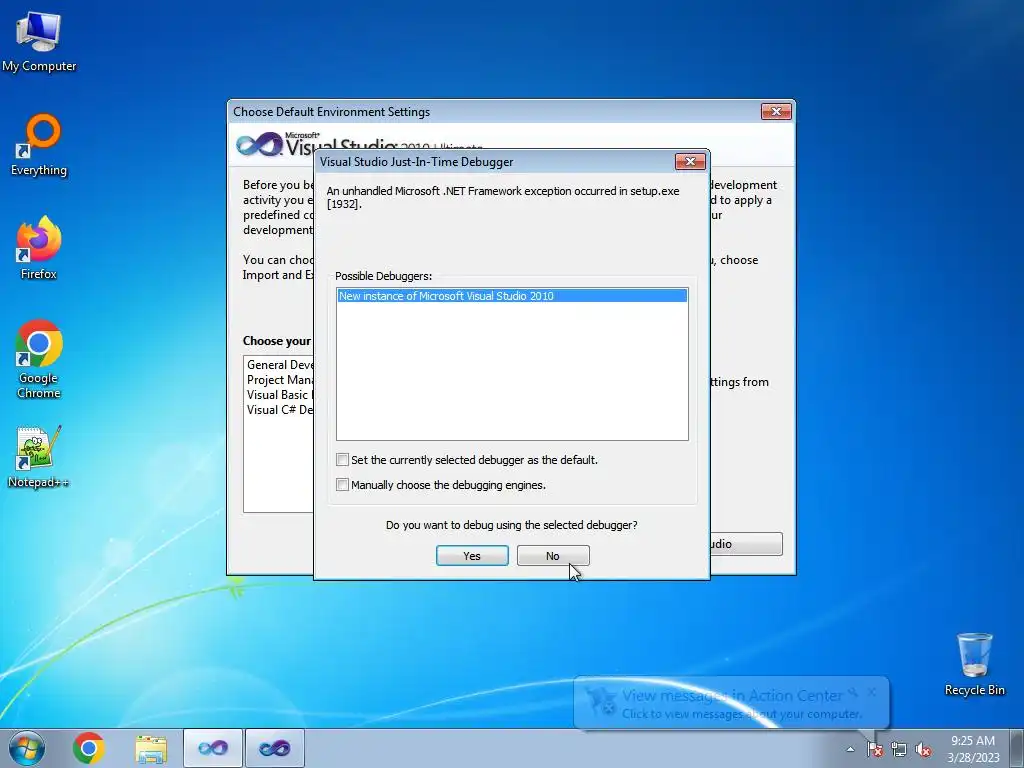Open the Recycle Bin
1024x768 pixels.
974,664
